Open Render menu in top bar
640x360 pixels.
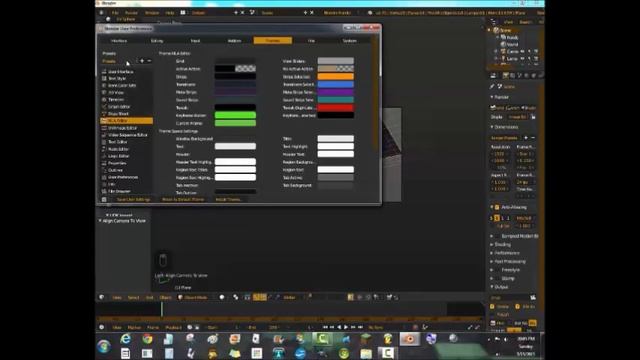pos(131,13)
